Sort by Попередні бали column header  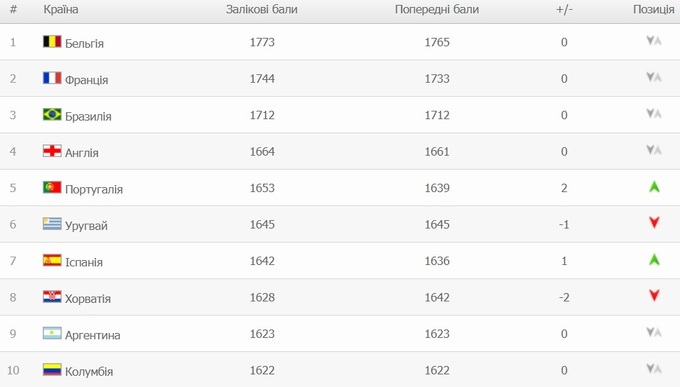coord(437,10)
